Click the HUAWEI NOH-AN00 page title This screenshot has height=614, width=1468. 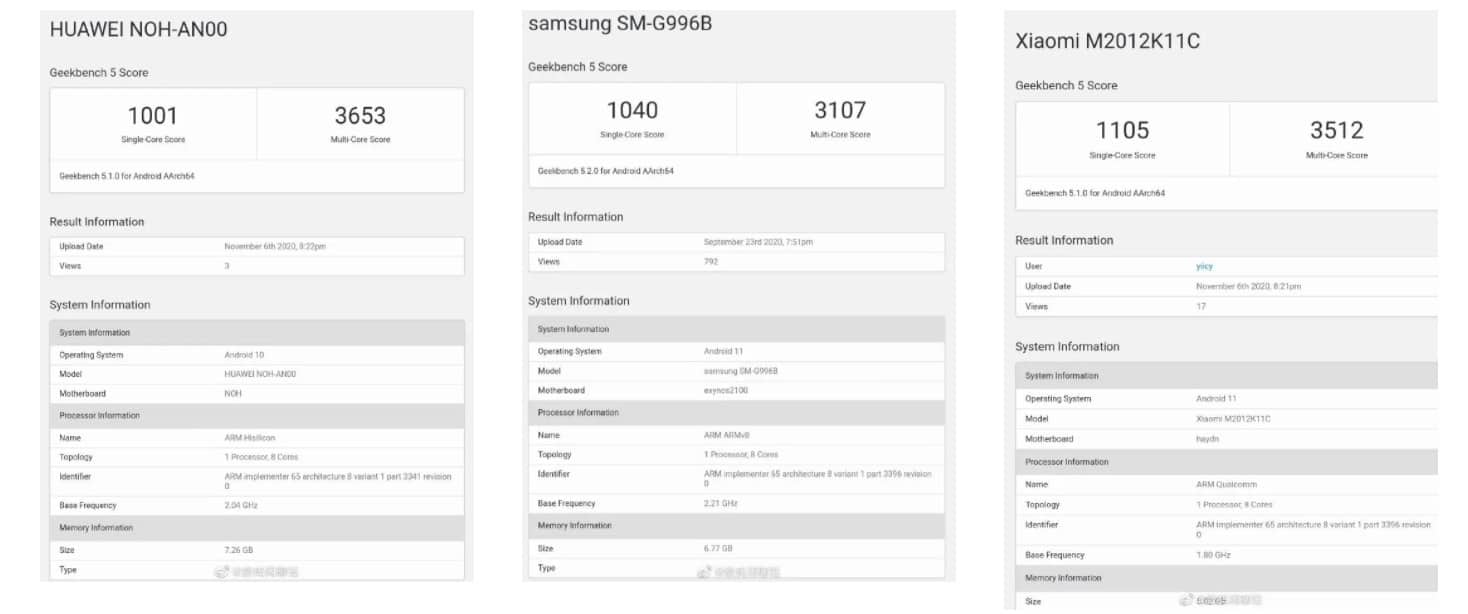pos(139,30)
